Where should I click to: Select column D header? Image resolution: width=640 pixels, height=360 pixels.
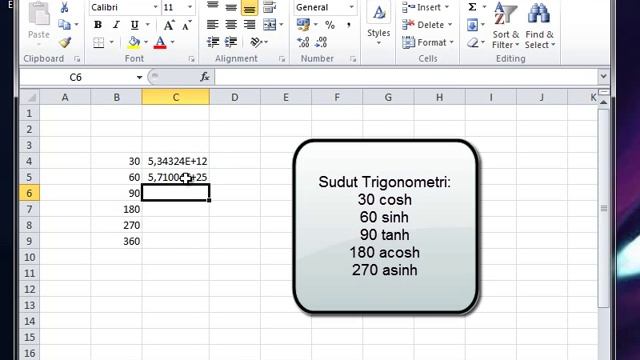(235, 98)
